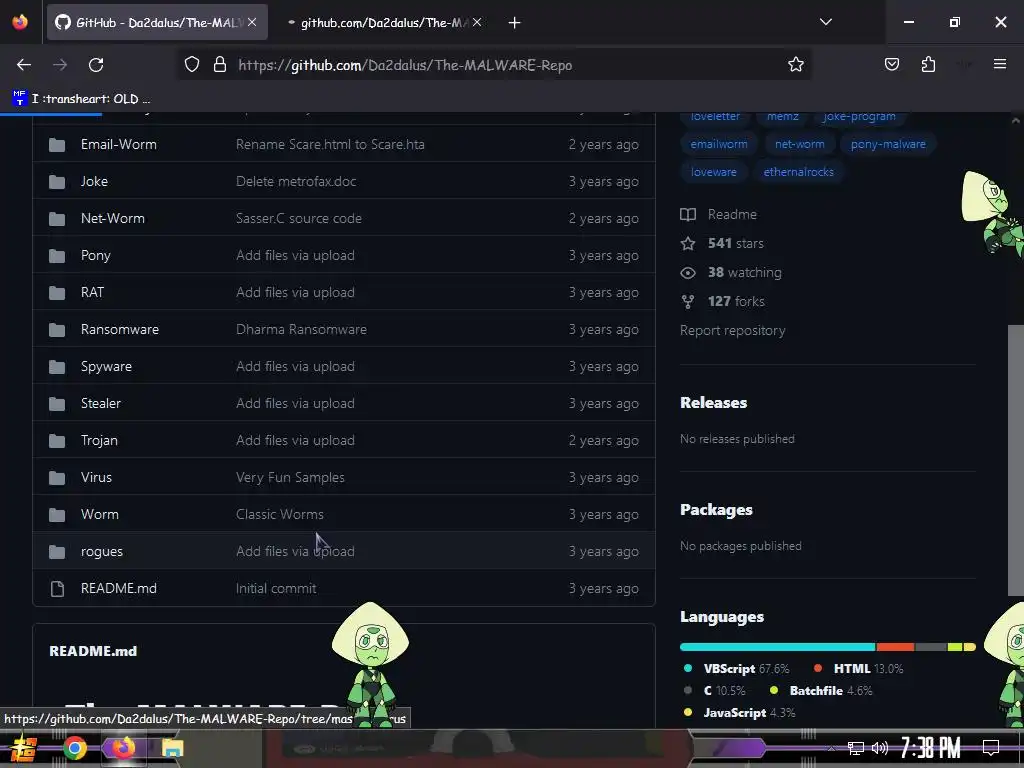Screen dimensions: 1024x768
Task: Close the GitHub - Da2dalus tab
Action: (252, 23)
